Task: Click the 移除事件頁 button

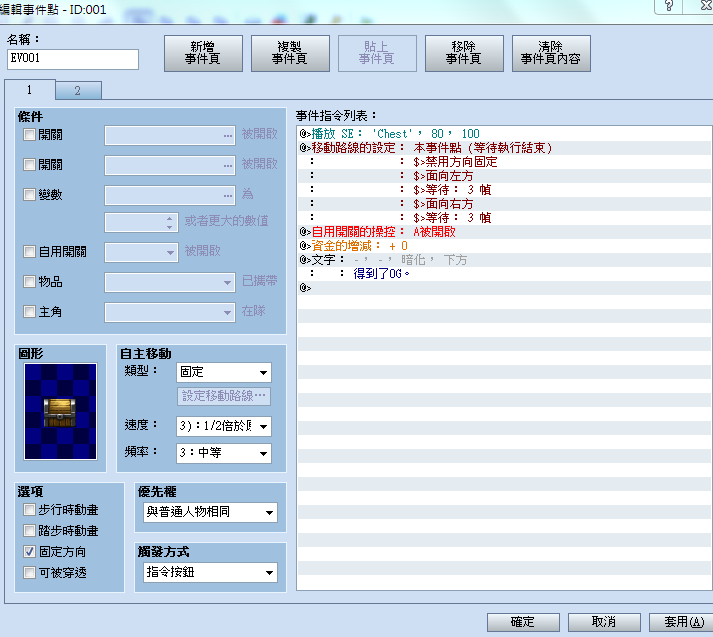Action: 464,53
